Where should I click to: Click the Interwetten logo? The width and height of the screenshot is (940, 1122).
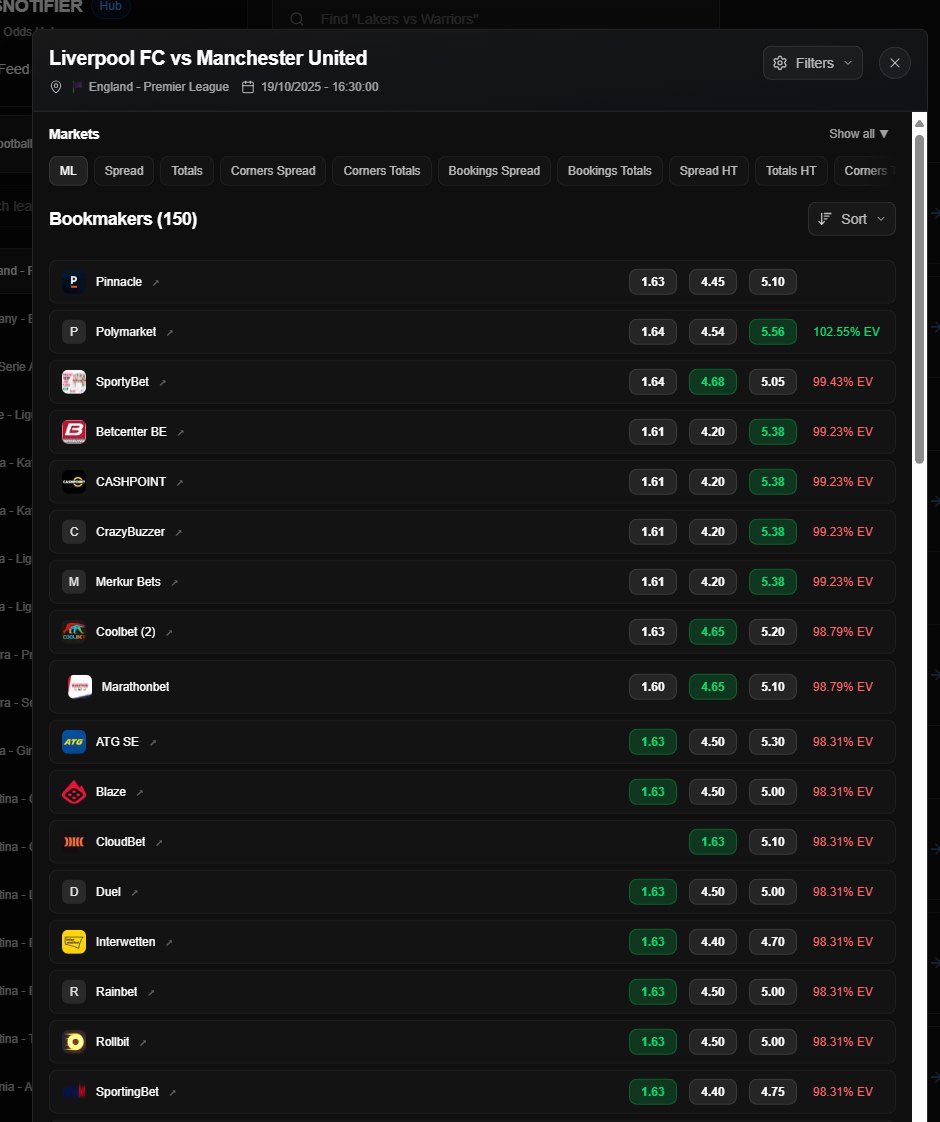pyautogui.click(x=73, y=941)
